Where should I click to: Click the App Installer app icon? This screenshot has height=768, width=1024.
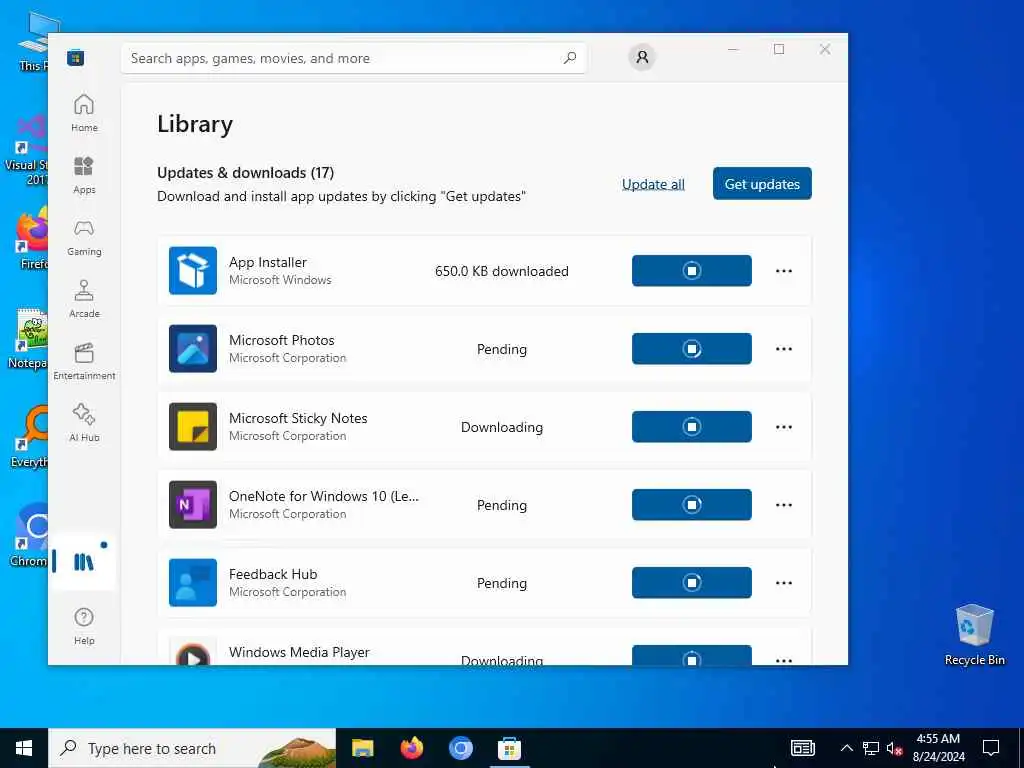click(193, 270)
